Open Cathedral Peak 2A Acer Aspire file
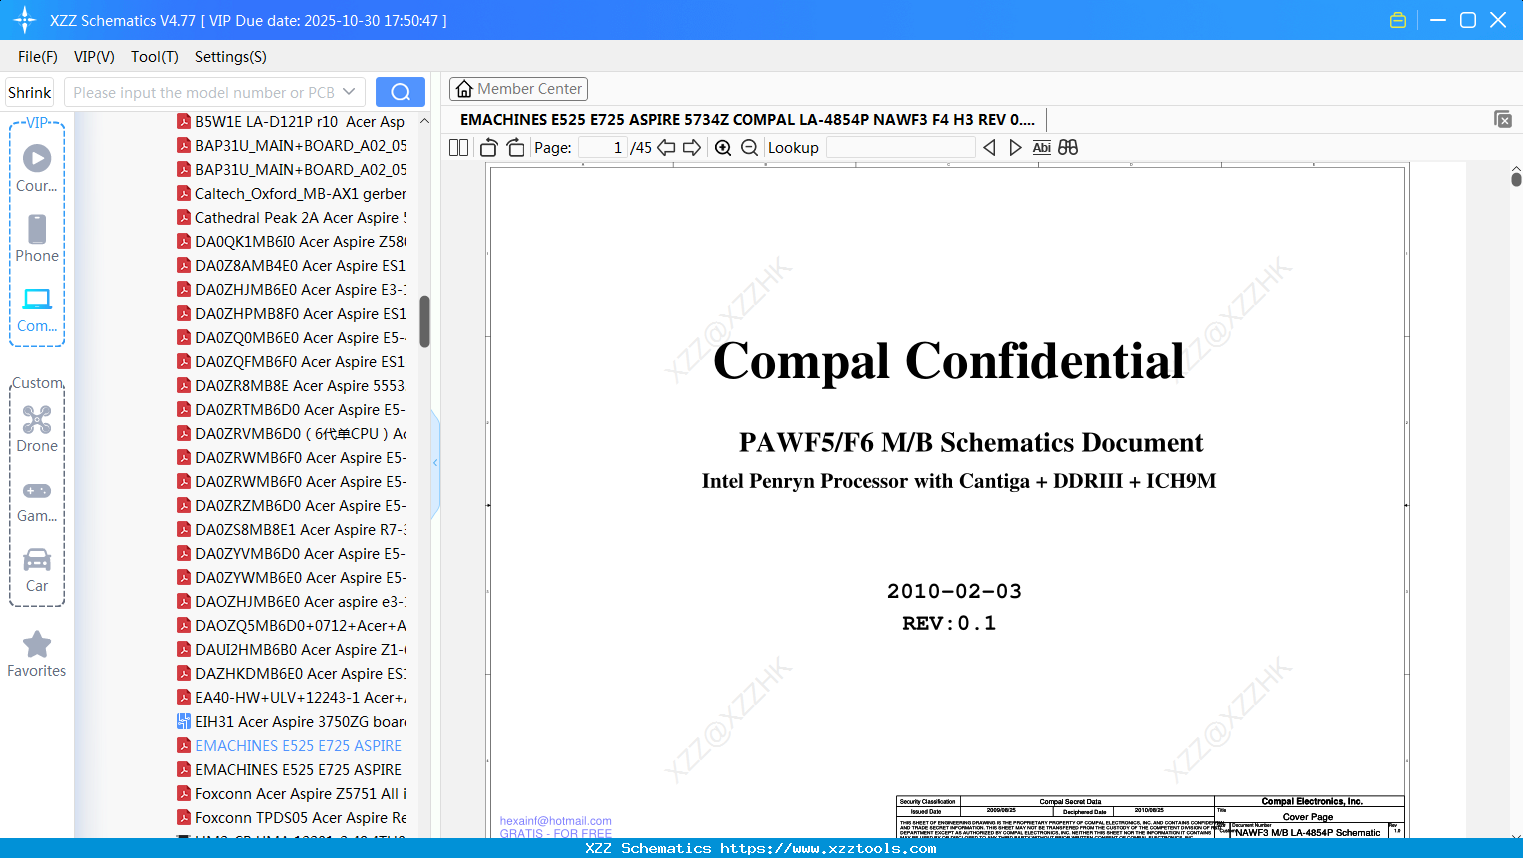 (x=291, y=218)
